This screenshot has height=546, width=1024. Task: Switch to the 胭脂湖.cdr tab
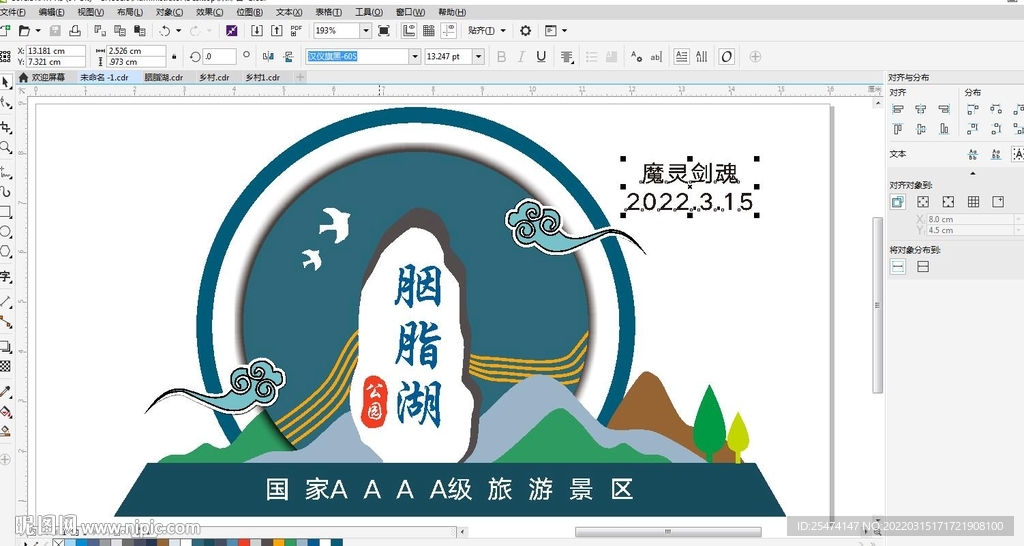(163, 77)
